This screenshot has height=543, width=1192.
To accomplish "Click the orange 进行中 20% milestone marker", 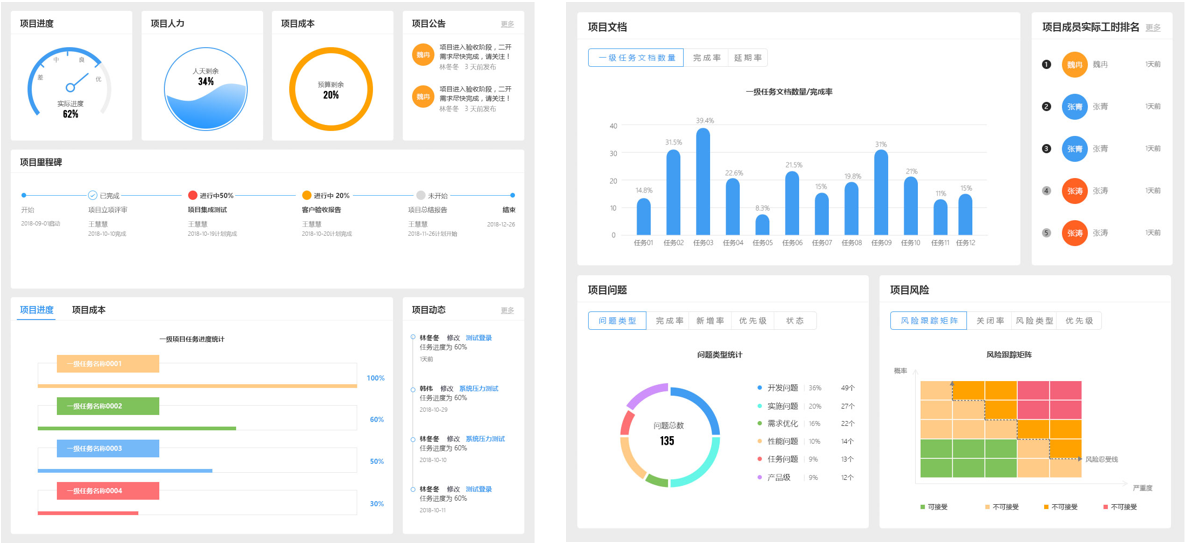I will tap(307, 196).
